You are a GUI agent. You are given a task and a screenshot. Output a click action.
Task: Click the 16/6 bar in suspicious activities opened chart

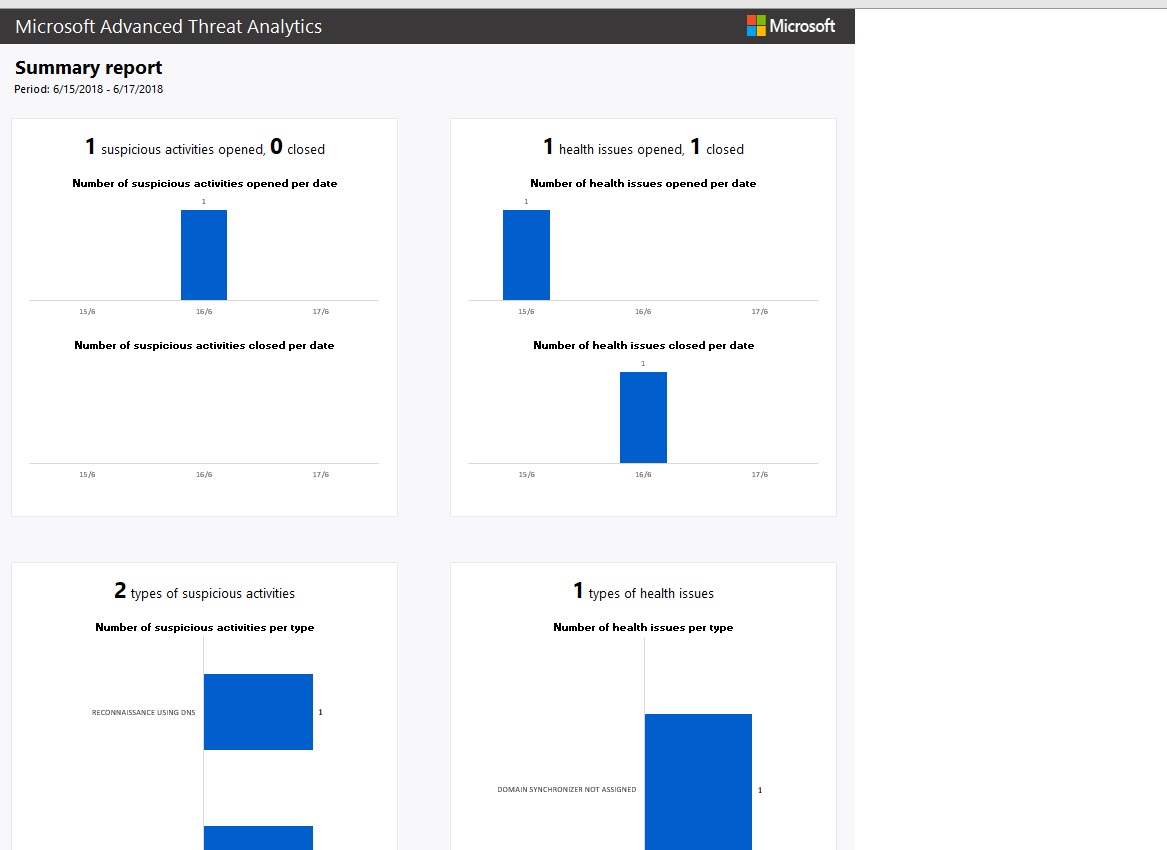pos(204,255)
